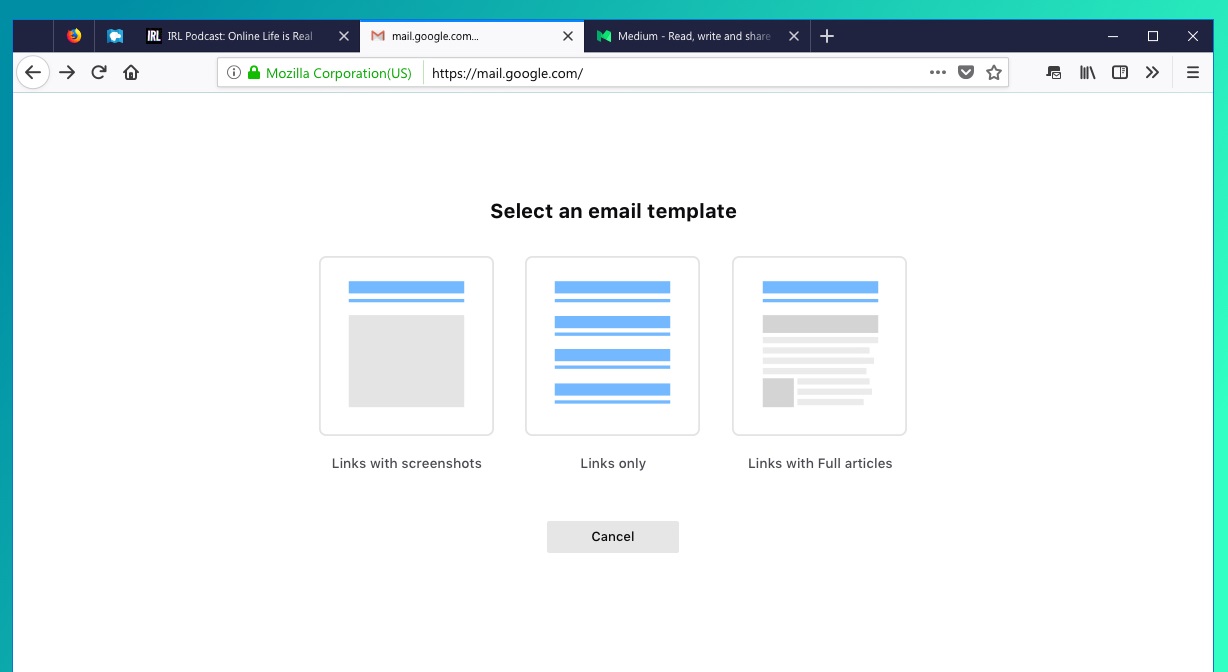Open a new tab with plus button

tap(827, 36)
